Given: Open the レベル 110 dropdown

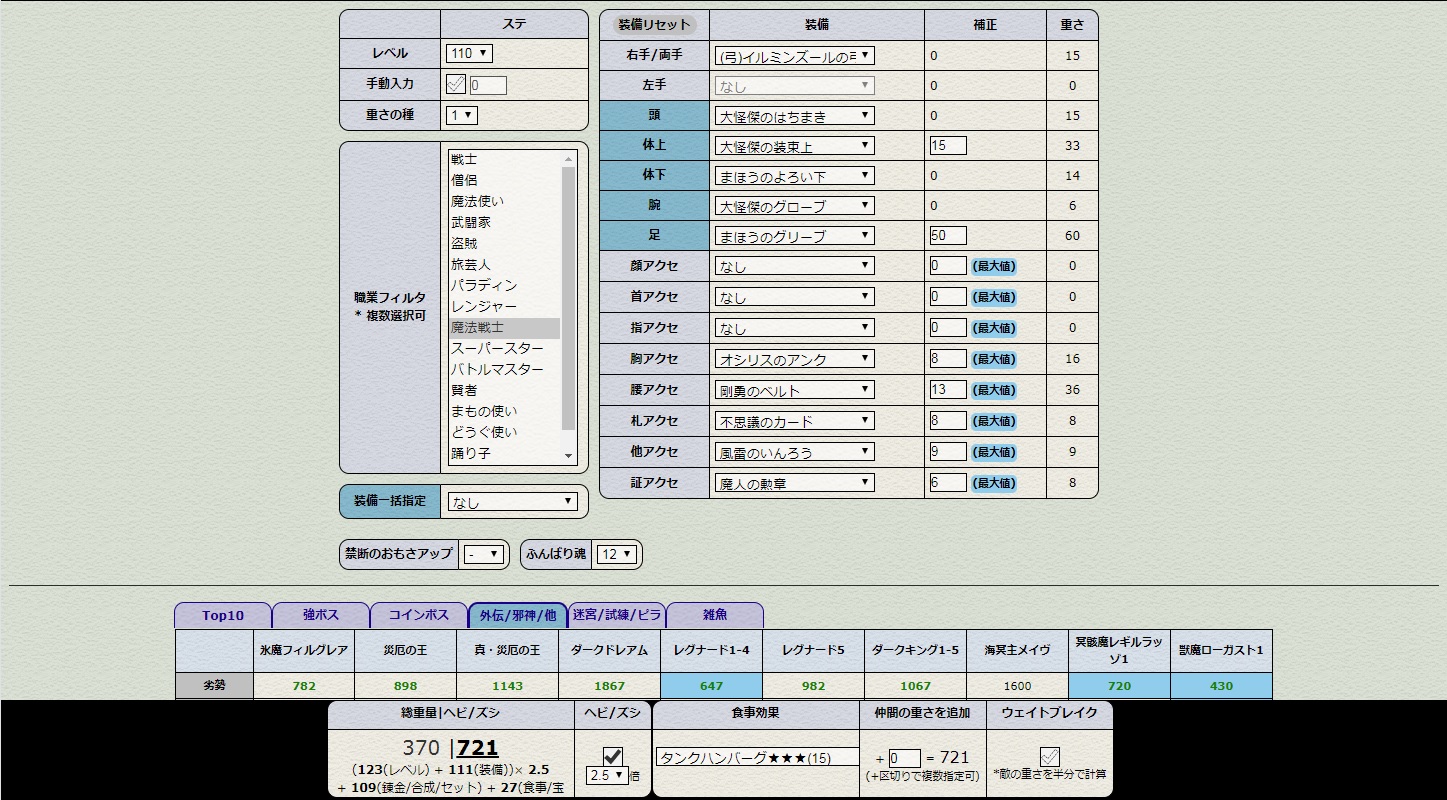Looking at the screenshot, I should [x=469, y=54].
